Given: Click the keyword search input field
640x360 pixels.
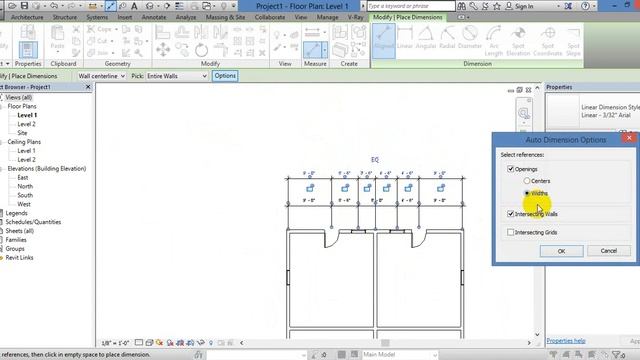Looking at the screenshot, I should click(411, 6).
